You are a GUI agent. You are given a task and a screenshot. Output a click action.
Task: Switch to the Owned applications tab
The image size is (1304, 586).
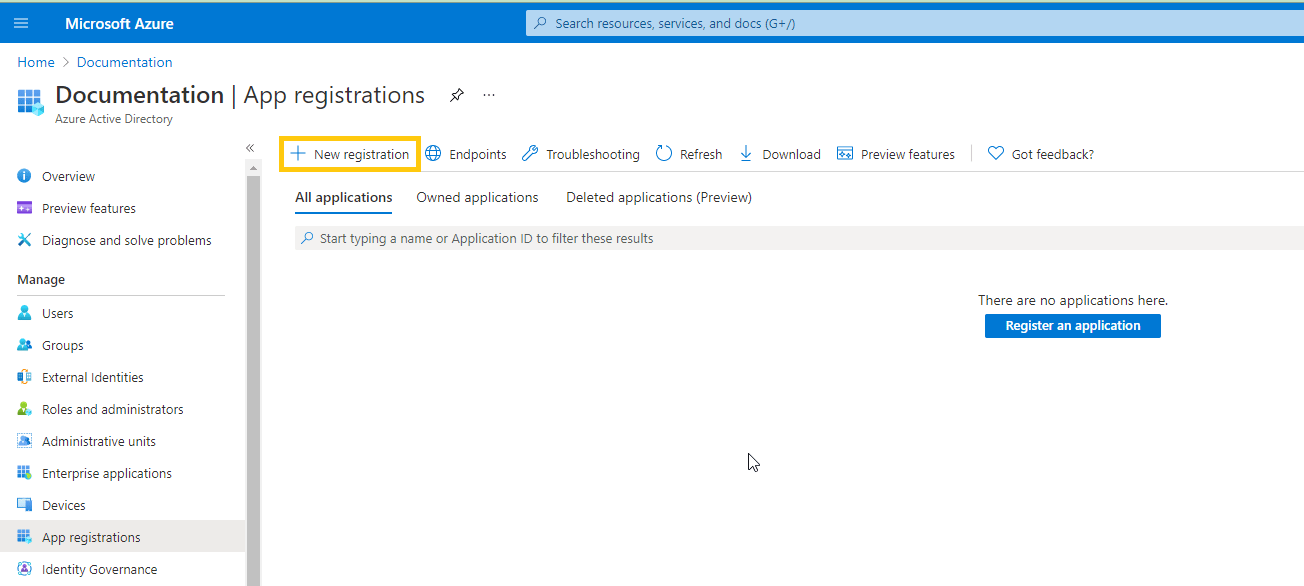point(477,197)
